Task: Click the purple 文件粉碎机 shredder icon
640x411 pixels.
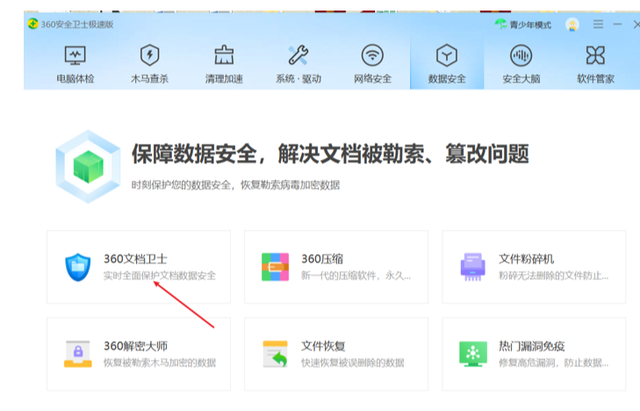Action: (473, 267)
